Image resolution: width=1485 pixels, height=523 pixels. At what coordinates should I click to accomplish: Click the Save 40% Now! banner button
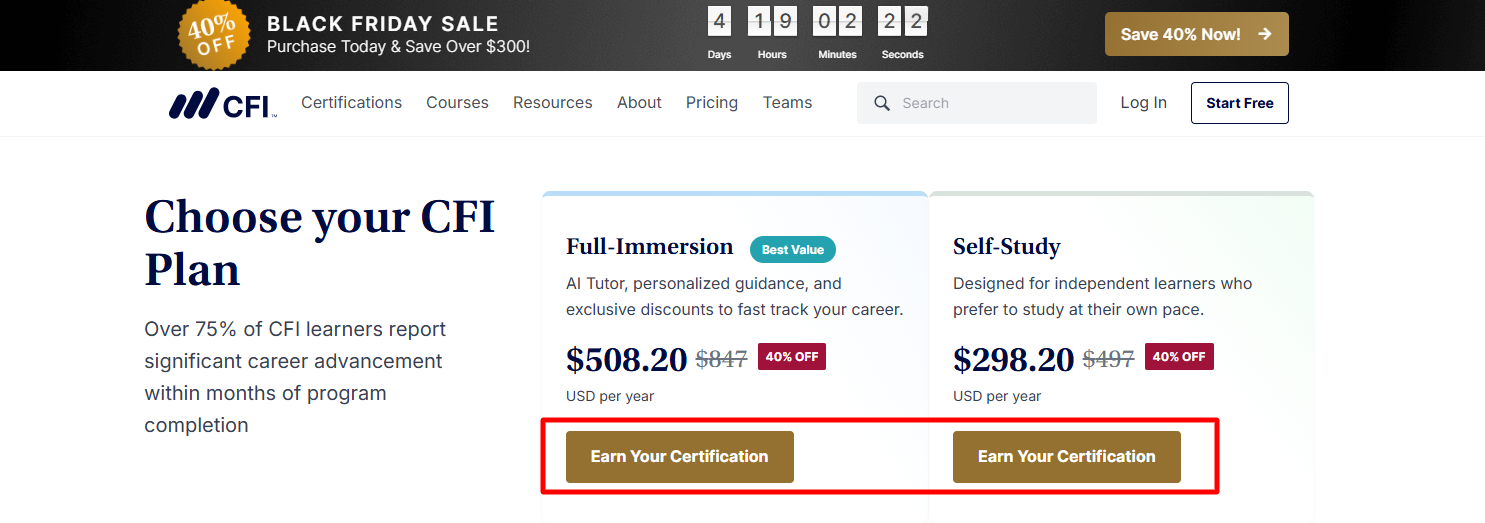point(1196,34)
